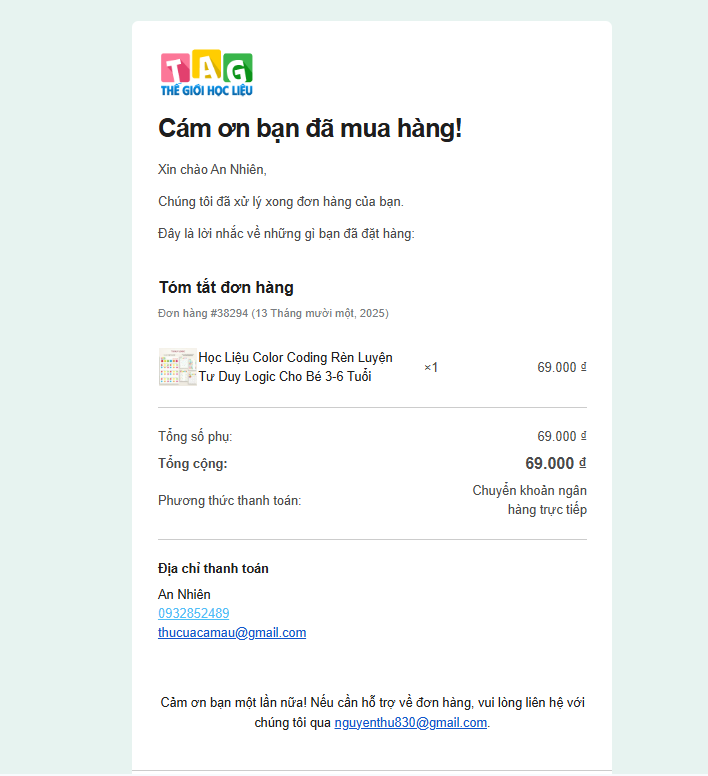This screenshot has width=708, height=776.
Task: Click the nguyenthu830@gmail.com support email link
Action: point(410,722)
